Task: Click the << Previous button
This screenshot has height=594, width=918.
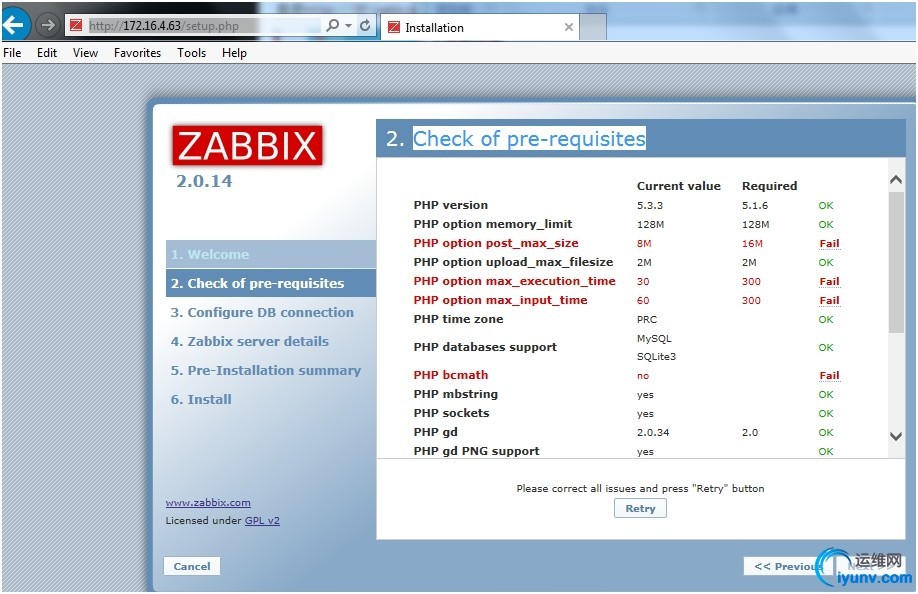Action: point(789,566)
